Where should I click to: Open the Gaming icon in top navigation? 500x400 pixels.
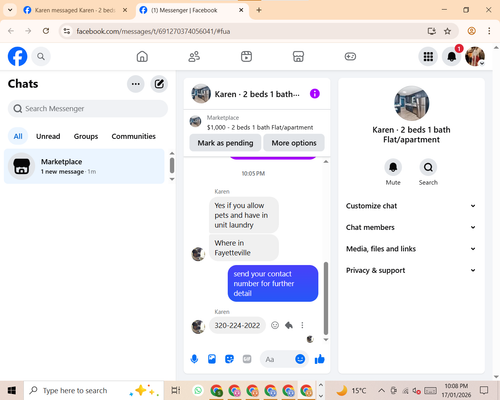[x=350, y=56]
